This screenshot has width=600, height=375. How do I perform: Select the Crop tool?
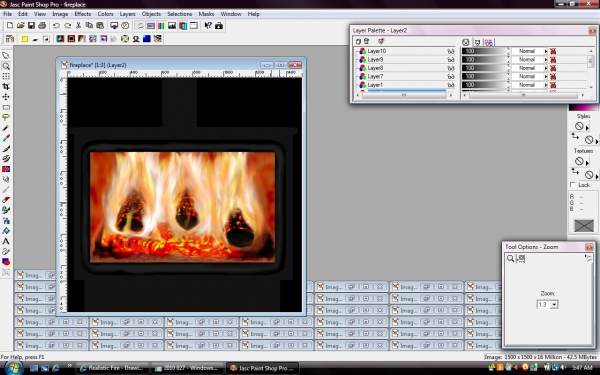pos(6,87)
